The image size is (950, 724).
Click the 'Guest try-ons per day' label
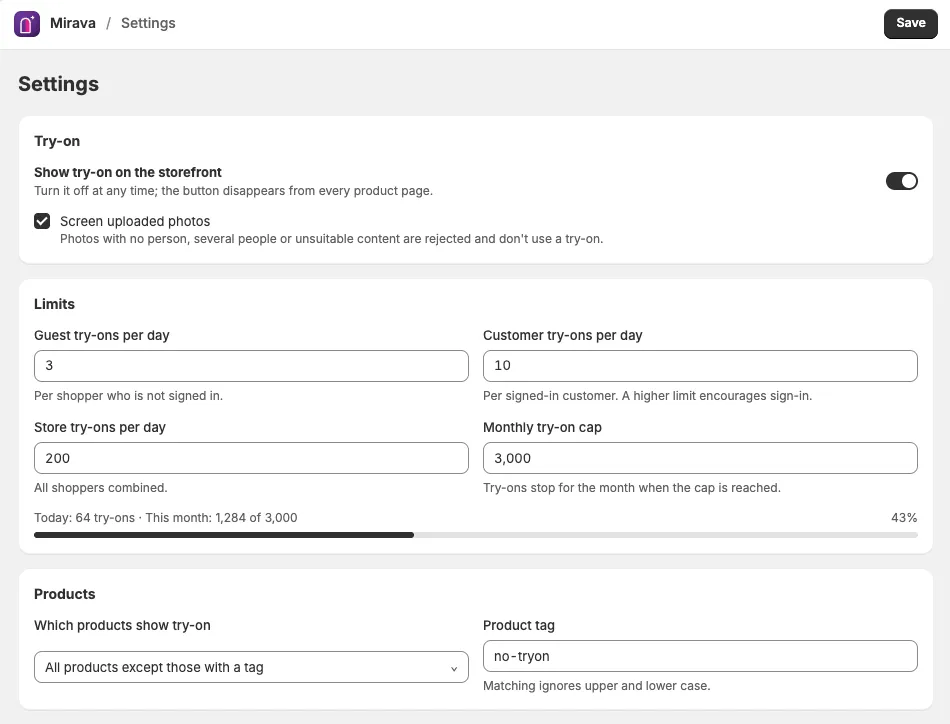pos(102,336)
